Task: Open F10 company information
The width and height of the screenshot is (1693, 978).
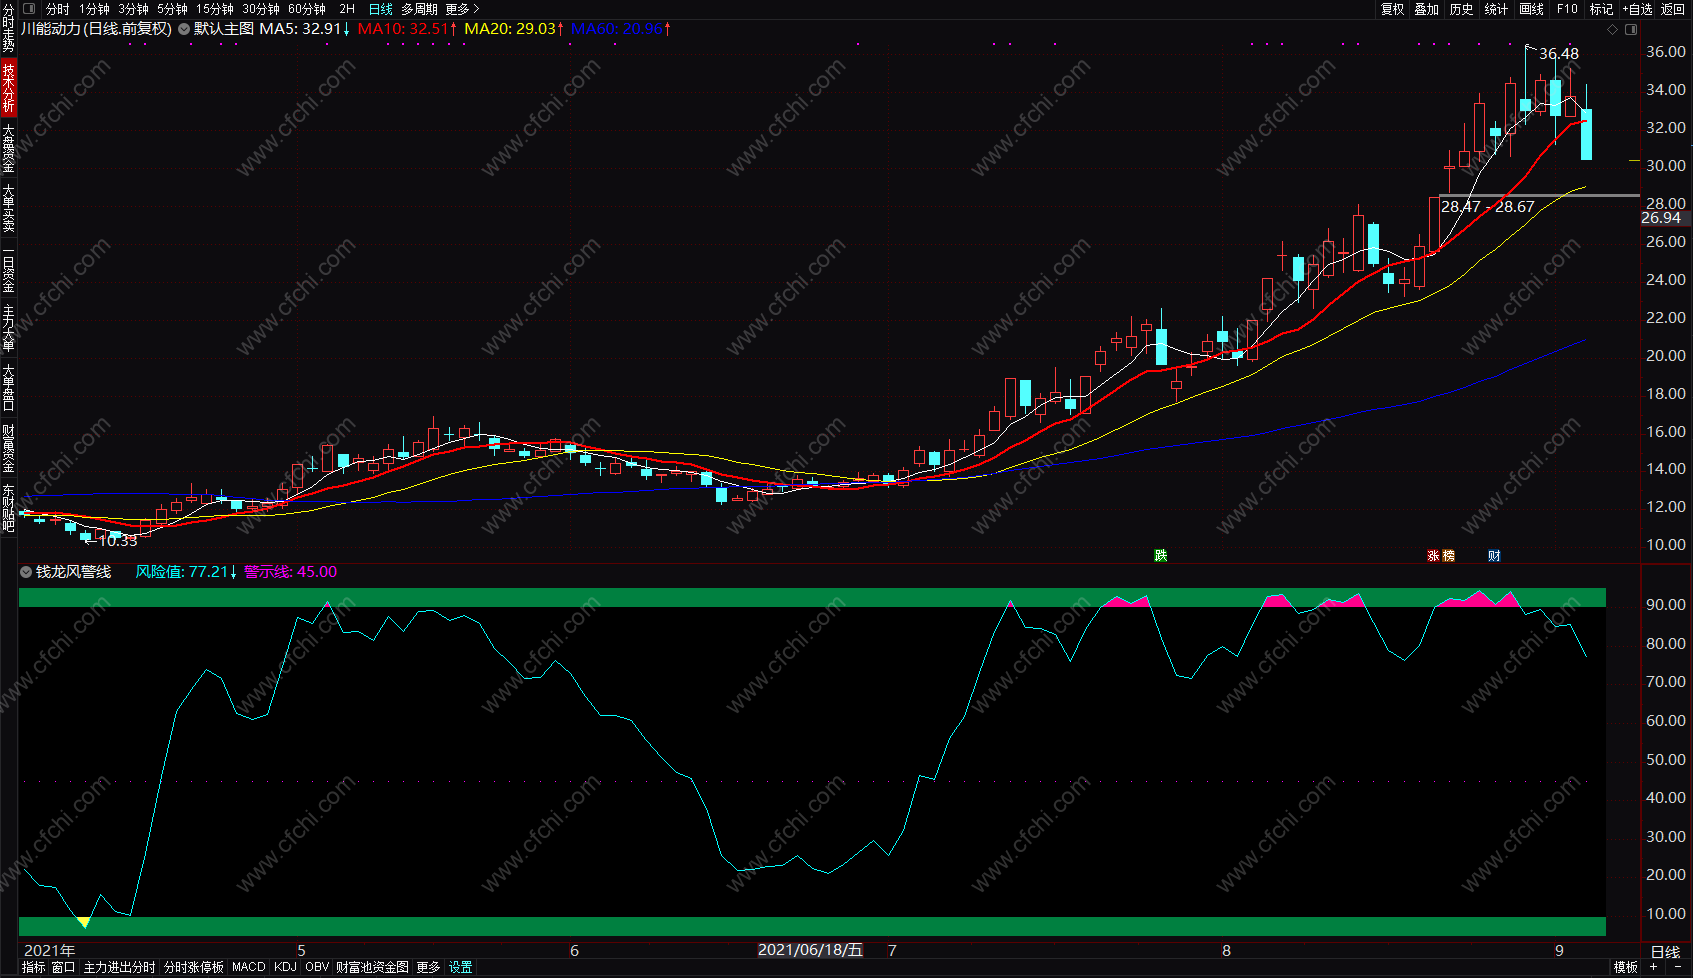Action: click(x=1567, y=9)
